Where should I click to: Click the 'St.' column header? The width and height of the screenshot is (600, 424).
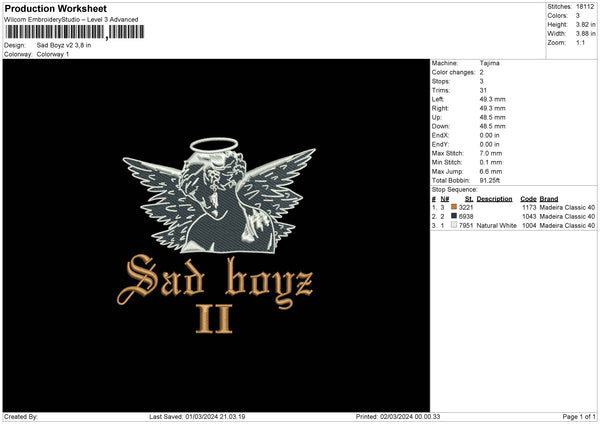tap(469, 199)
